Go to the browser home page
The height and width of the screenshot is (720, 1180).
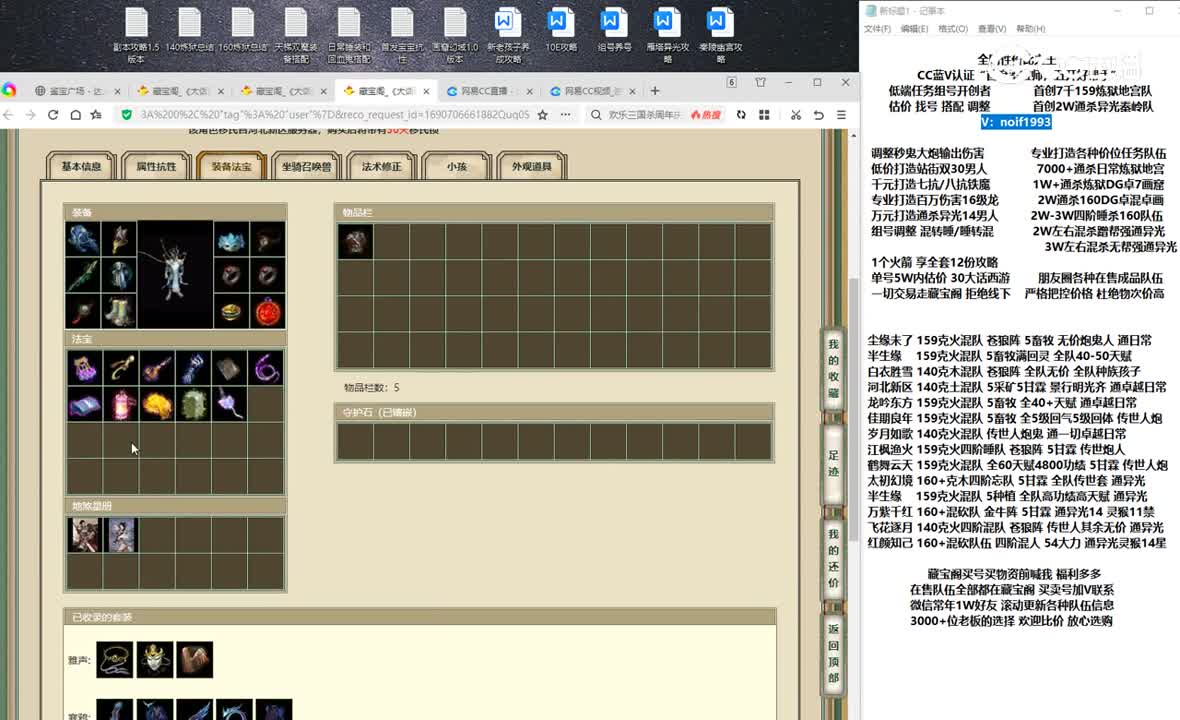[x=75, y=114]
